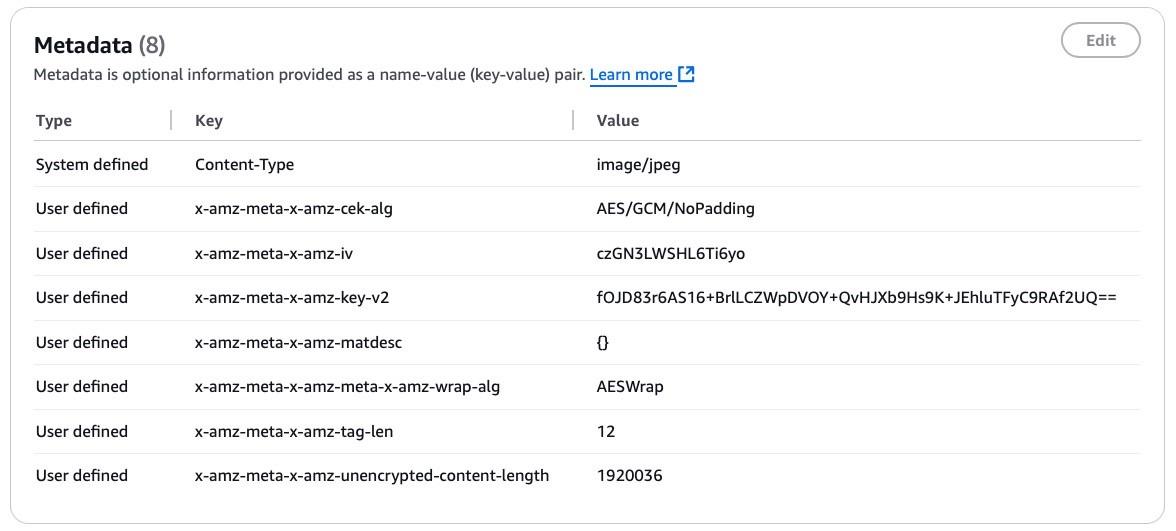Click the czGN3LWSHL6Ti6yo value
This screenshot has height=531, width=1176.
pyautogui.click(x=670, y=254)
